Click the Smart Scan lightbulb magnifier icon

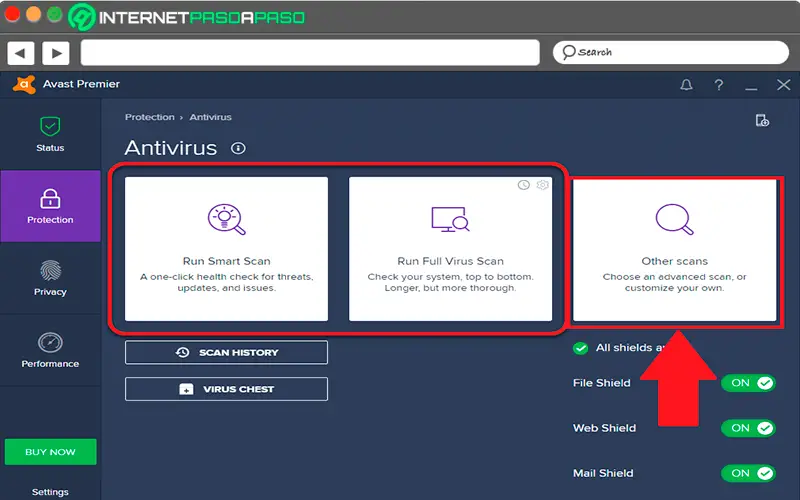(227, 219)
